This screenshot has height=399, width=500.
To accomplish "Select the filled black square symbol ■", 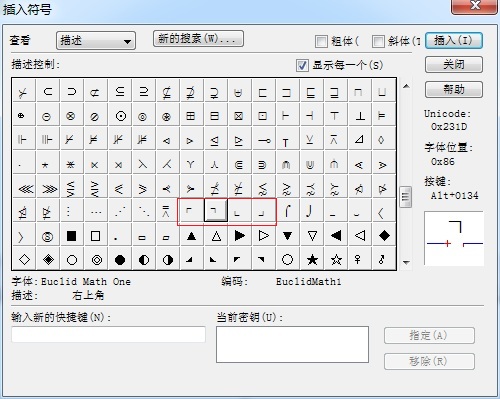I will point(71,236).
